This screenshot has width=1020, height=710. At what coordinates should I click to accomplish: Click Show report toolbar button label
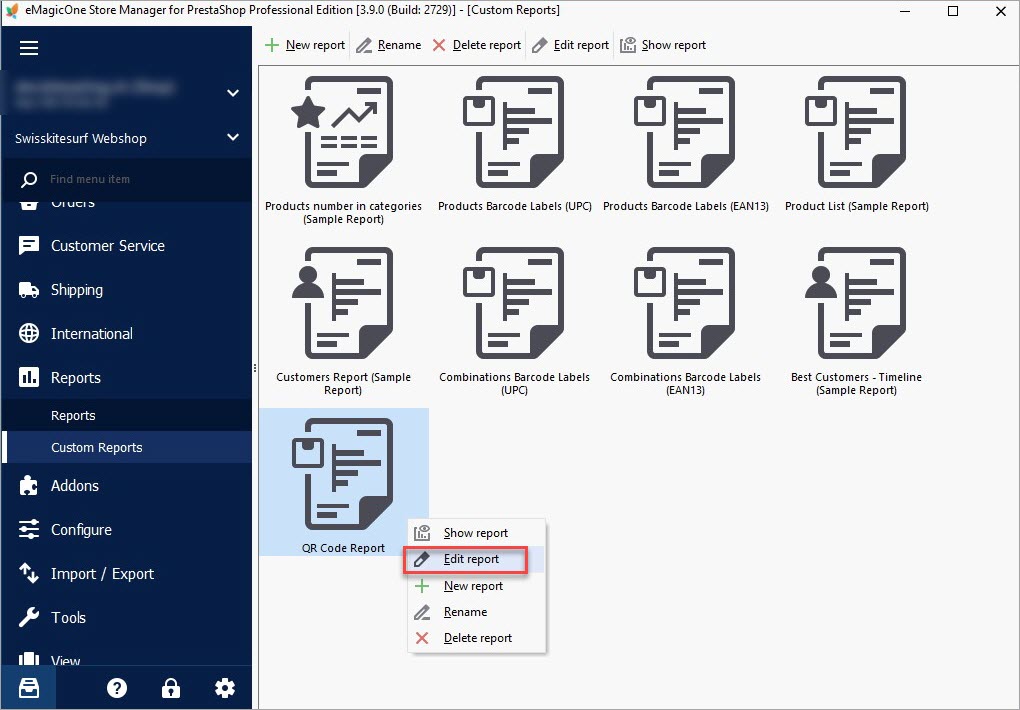(674, 45)
